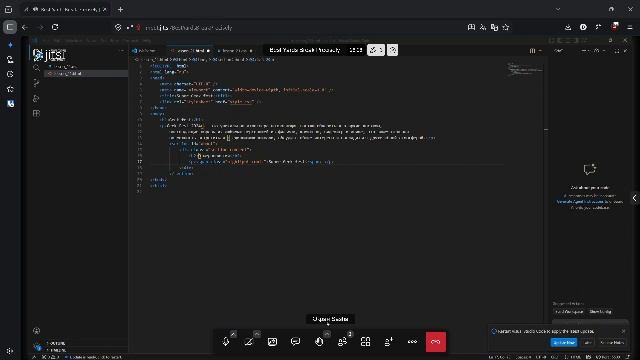Stop or start screen sharing
This screenshot has width=640, height=360.
point(272,342)
